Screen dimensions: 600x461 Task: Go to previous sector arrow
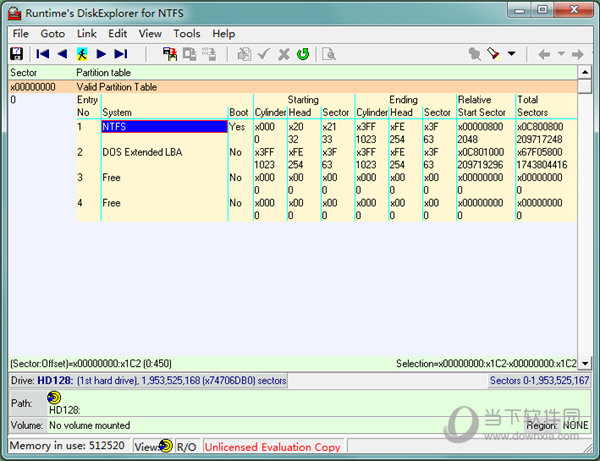62,54
